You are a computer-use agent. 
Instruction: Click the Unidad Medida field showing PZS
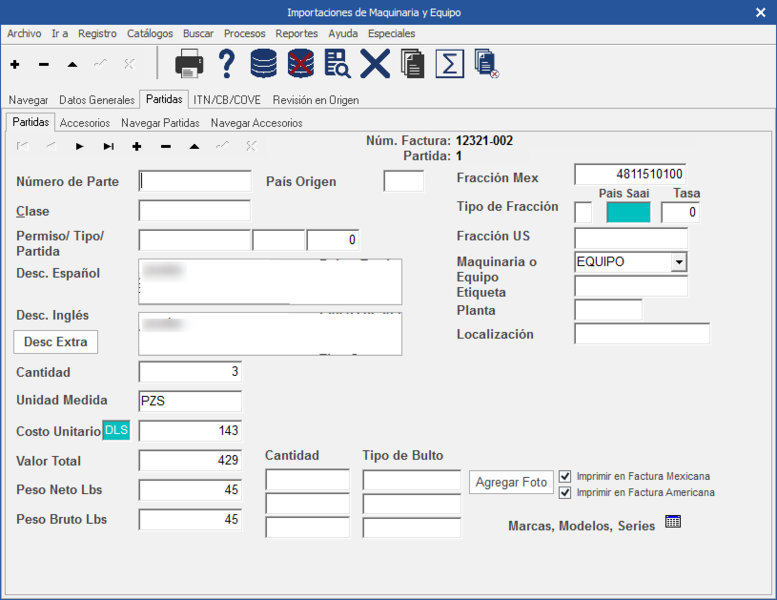[x=190, y=401]
